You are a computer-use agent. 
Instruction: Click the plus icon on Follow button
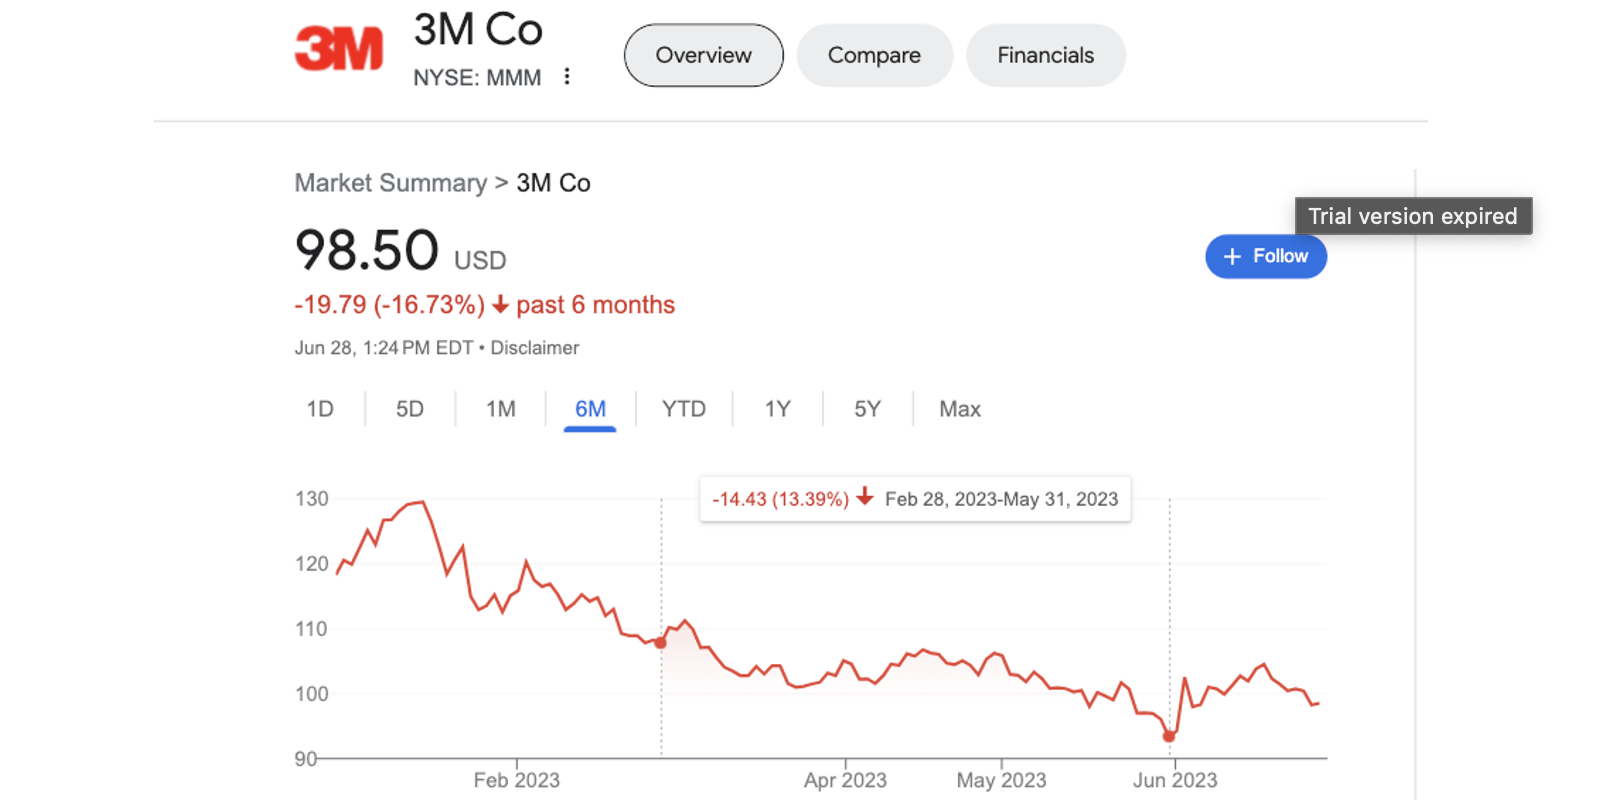pyautogui.click(x=1232, y=257)
